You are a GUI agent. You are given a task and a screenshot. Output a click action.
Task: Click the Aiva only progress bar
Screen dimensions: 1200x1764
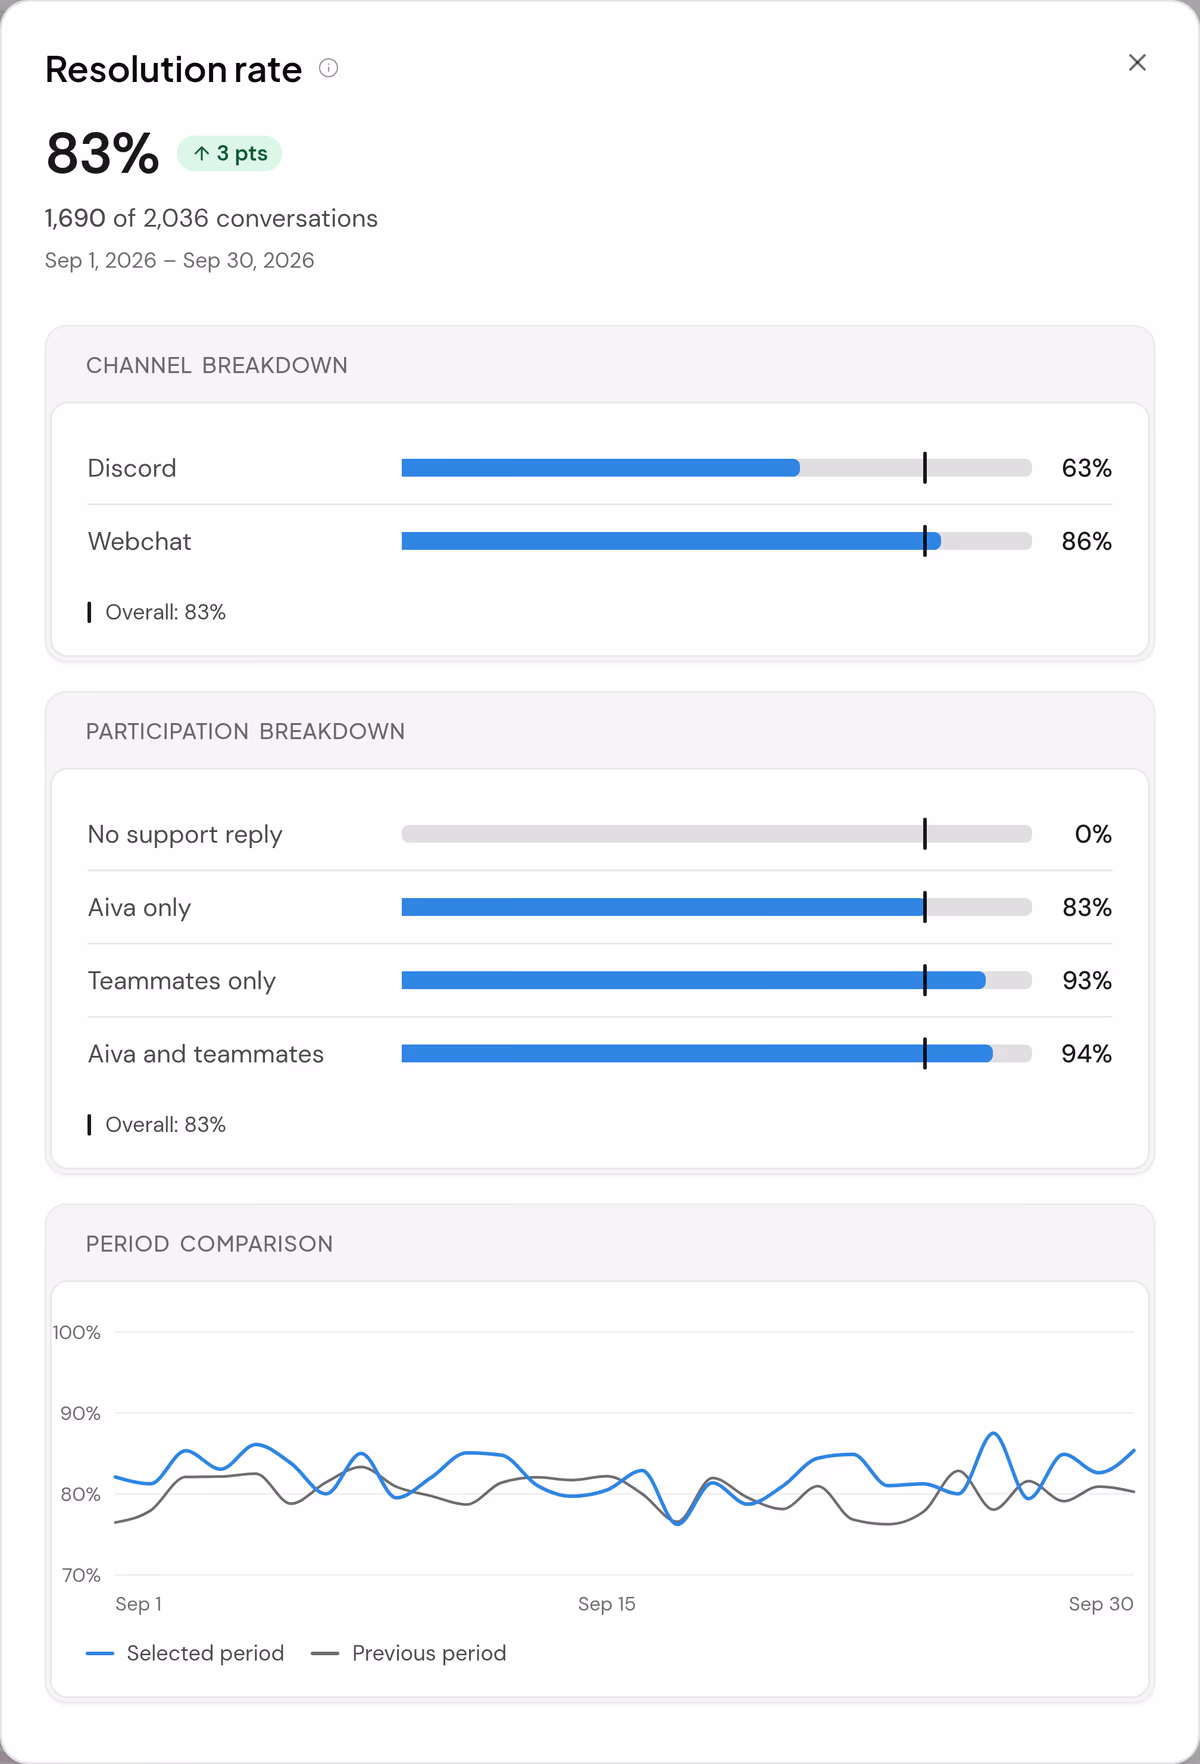pyautogui.click(x=716, y=907)
